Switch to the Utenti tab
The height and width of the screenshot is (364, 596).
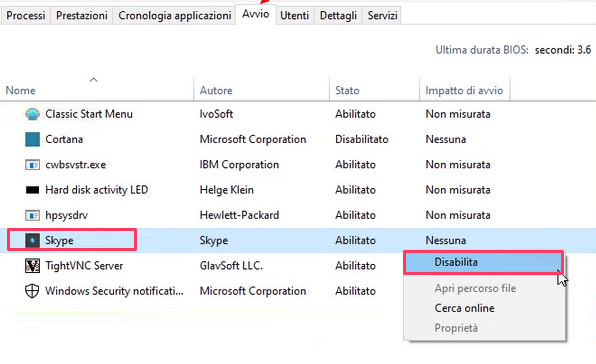(x=294, y=16)
